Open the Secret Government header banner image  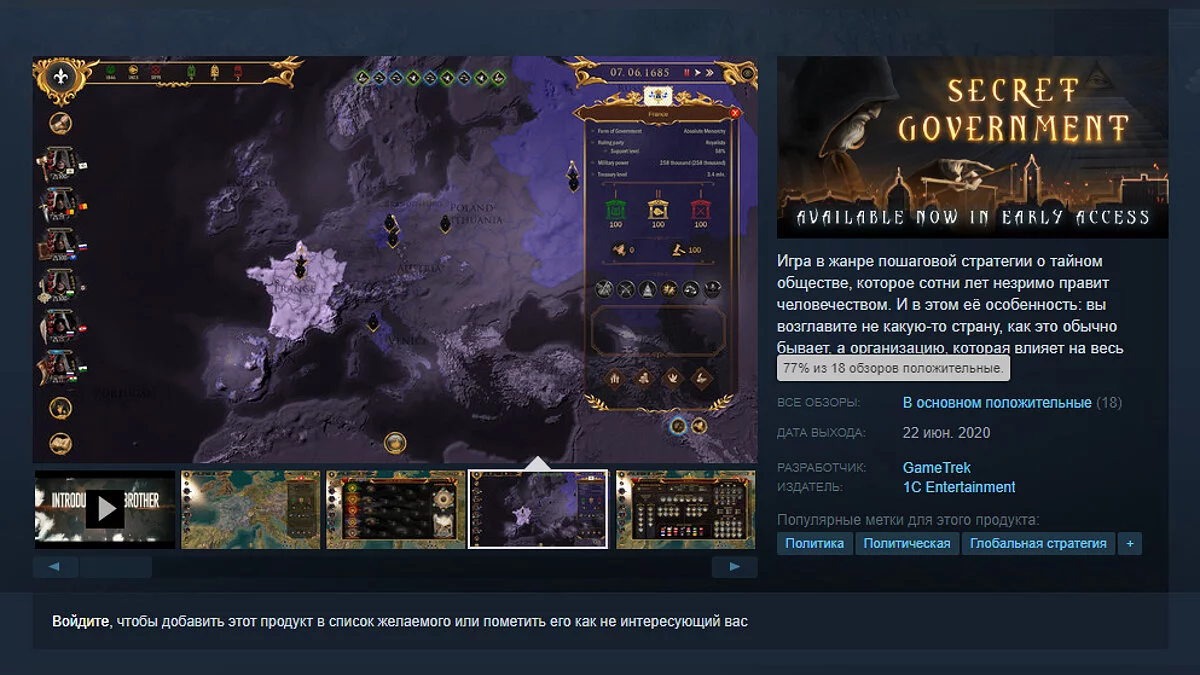coord(972,147)
